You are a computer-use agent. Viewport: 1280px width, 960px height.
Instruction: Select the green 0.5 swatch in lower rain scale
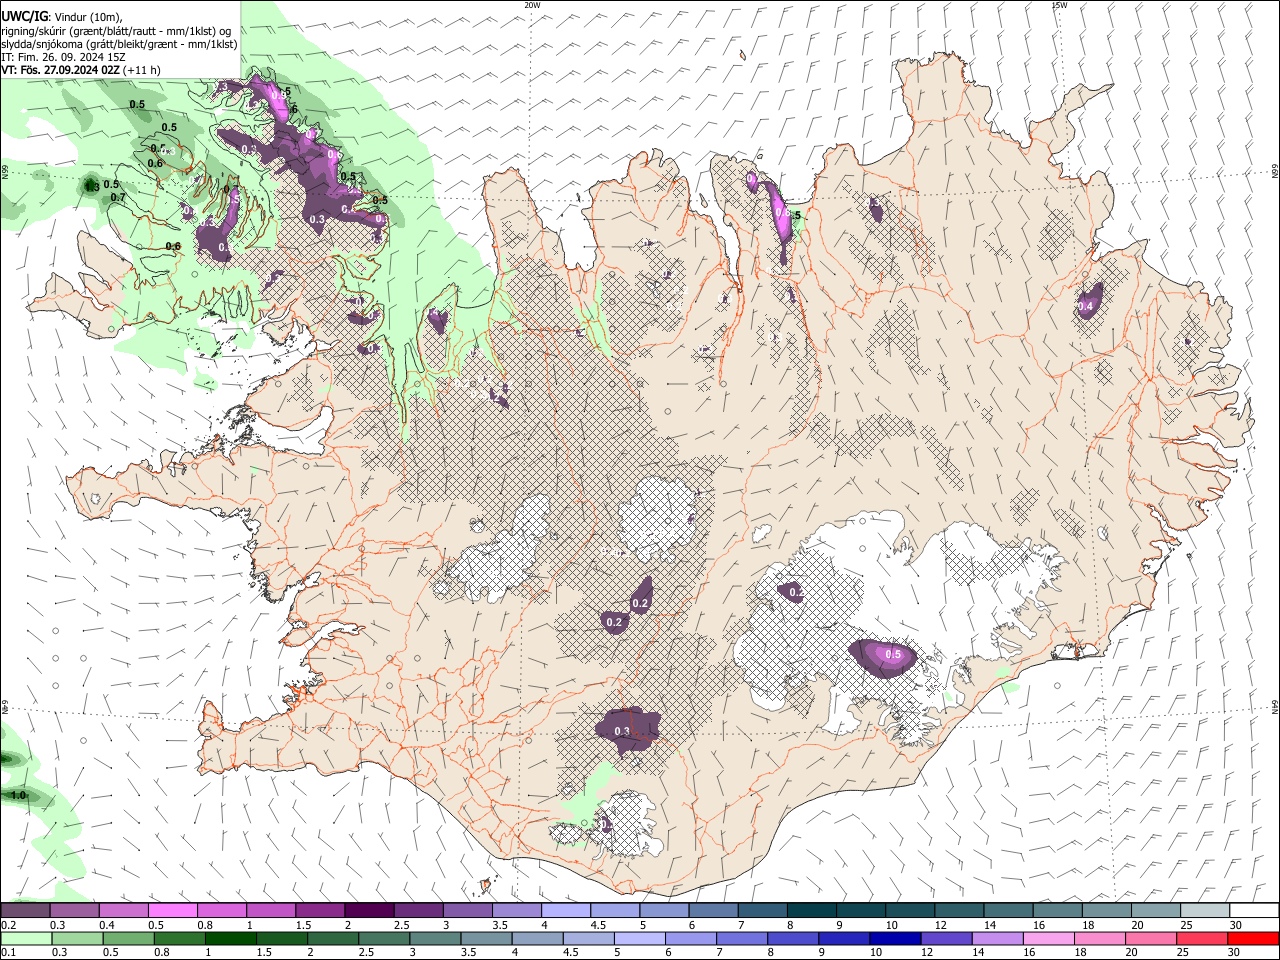click(128, 938)
